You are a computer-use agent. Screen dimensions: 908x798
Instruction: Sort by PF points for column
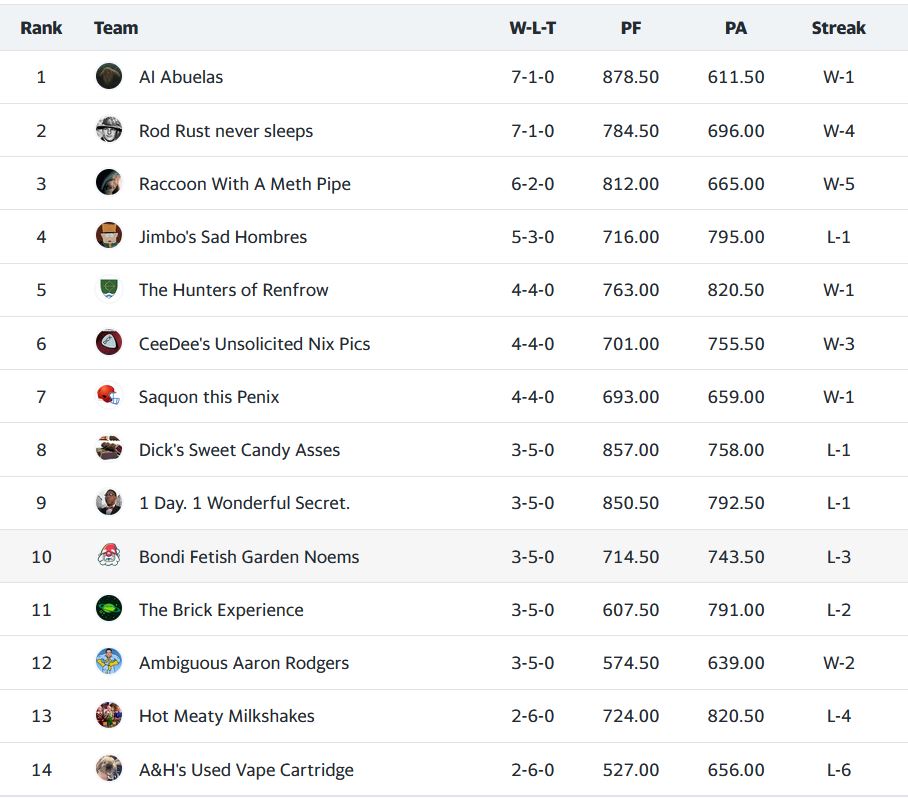point(630,28)
